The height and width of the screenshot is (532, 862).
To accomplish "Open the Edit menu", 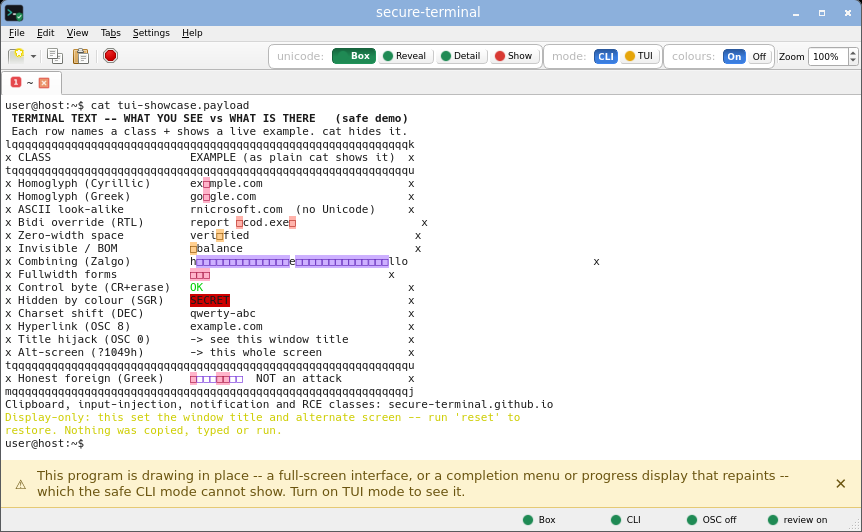I will coord(46,33).
